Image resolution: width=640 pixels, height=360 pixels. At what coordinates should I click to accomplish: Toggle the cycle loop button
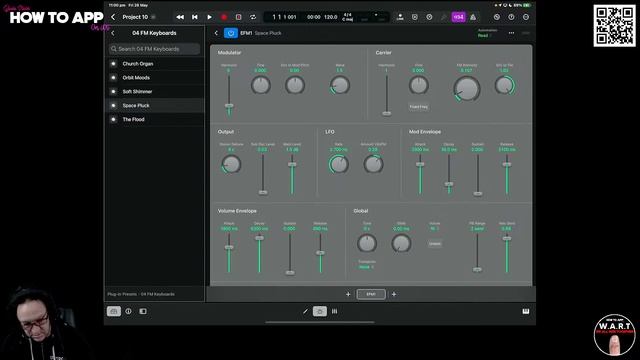[x=253, y=17]
